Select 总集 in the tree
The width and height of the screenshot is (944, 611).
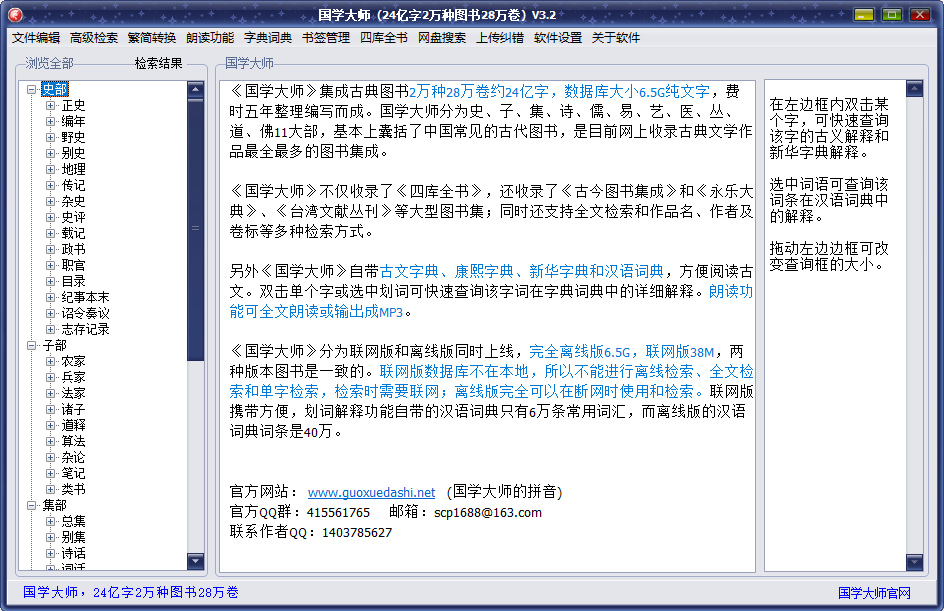pos(73,521)
